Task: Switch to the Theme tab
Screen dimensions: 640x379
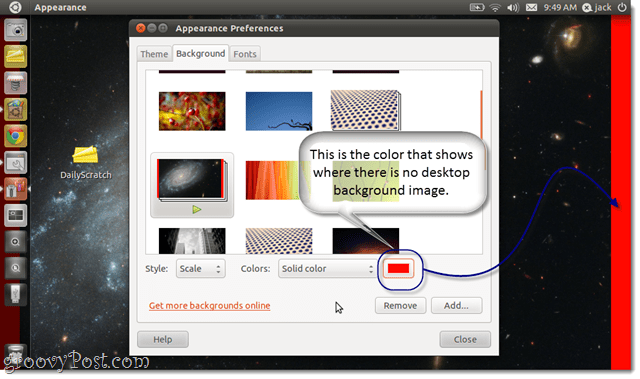Action: [154, 54]
